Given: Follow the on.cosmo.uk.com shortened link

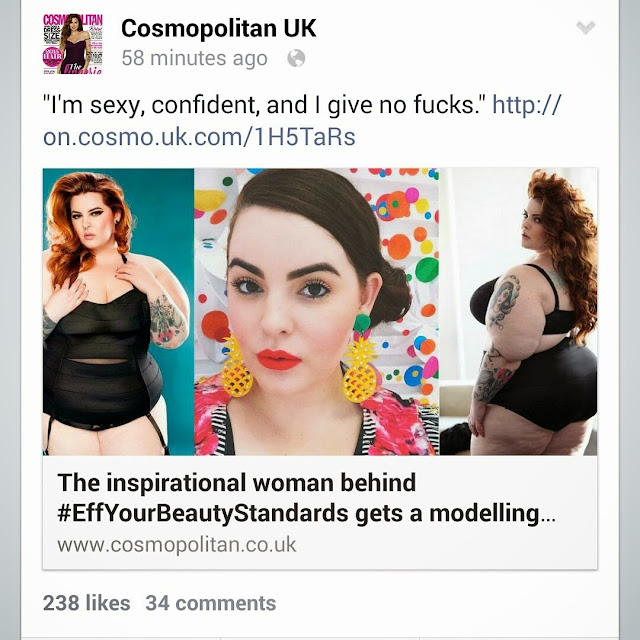Looking at the screenshot, I should [302, 120].
